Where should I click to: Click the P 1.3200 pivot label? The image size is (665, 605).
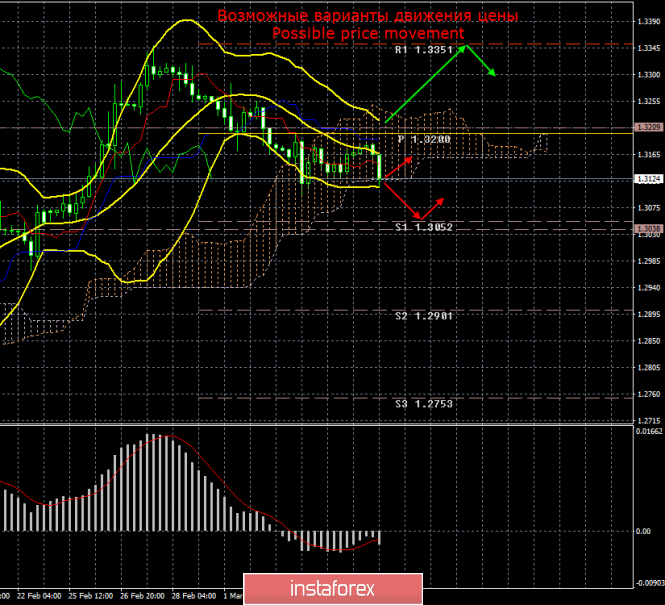point(424,139)
